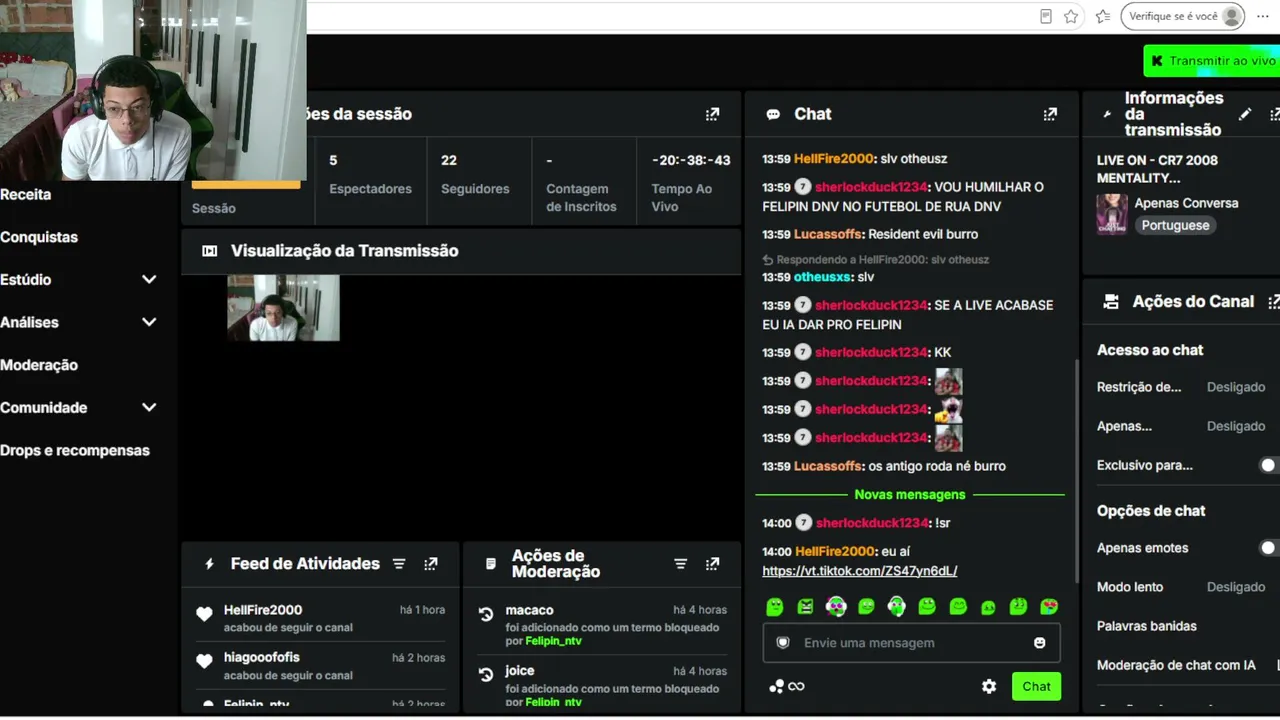Insert the headphone emote covering its mouth
The image size is (1280, 720).
897,606
